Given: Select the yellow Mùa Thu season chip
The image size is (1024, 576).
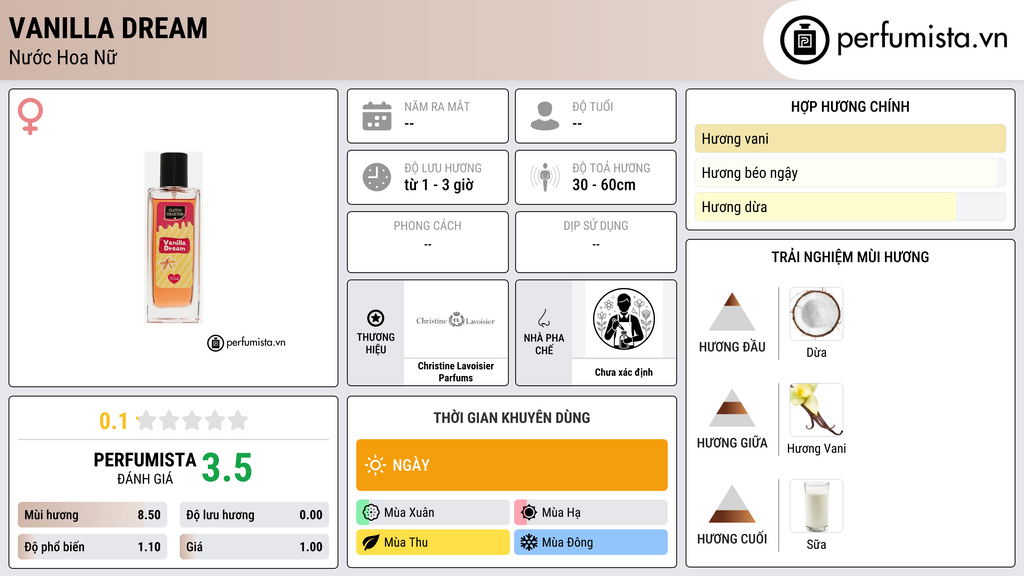Looking at the screenshot, I should [432, 542].
